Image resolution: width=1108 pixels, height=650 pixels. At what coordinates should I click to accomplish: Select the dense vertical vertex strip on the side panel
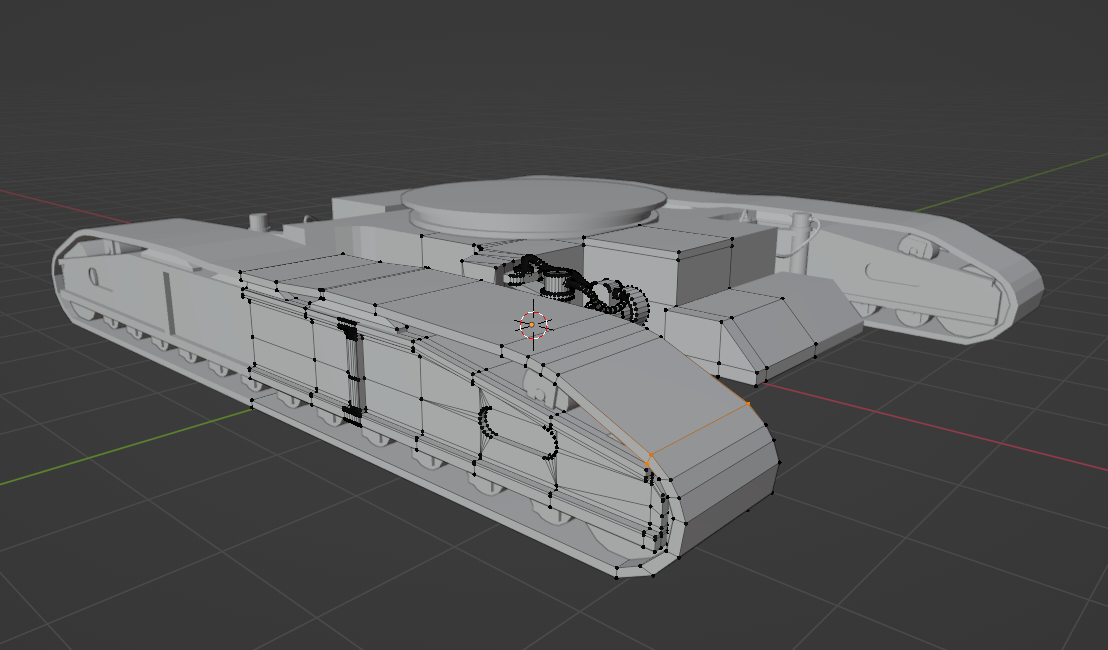pyautogui.click(x=351, y=373)
